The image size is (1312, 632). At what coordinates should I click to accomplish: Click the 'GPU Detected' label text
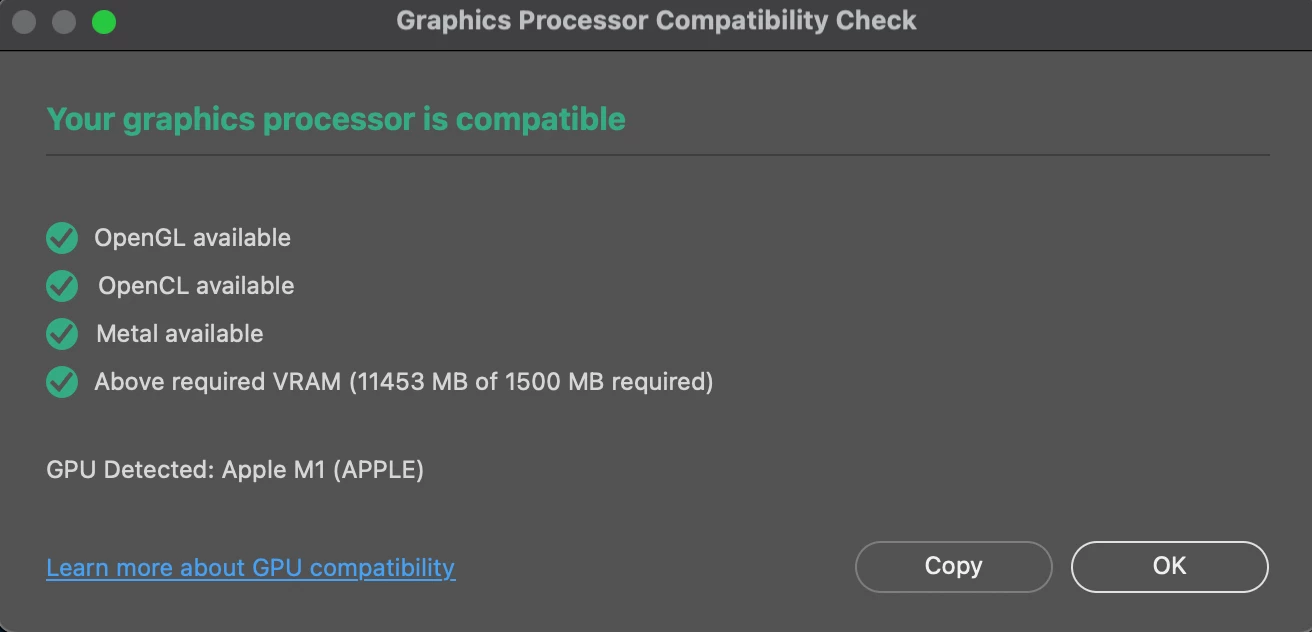(x=128, y=470)
